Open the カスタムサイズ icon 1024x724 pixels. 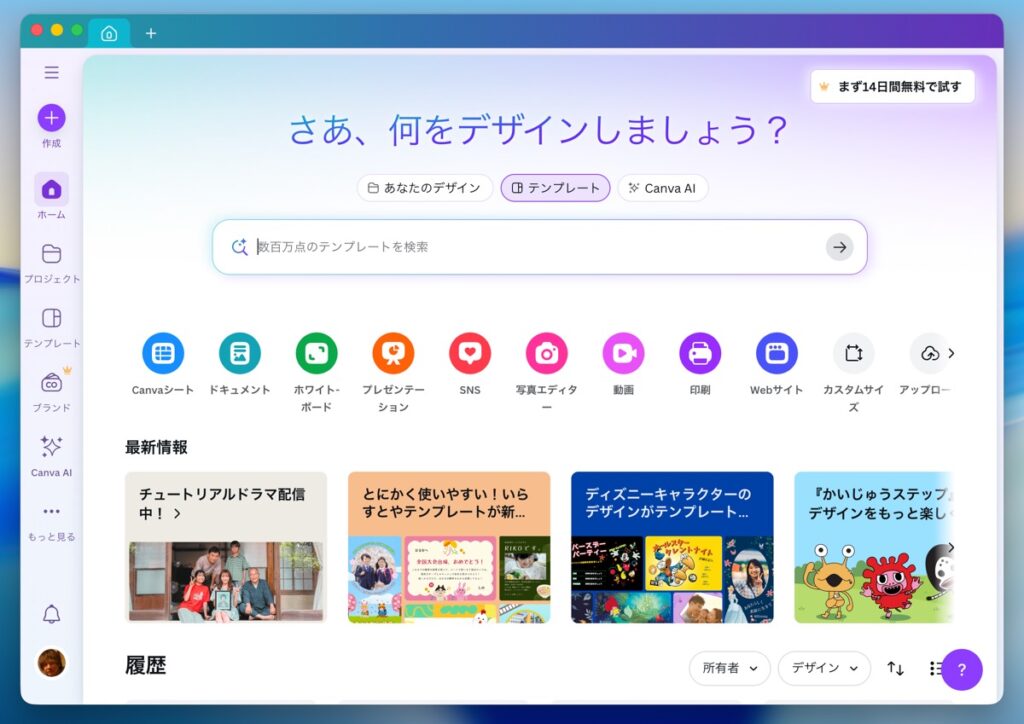pyautogui.click(x=854, y=353)
